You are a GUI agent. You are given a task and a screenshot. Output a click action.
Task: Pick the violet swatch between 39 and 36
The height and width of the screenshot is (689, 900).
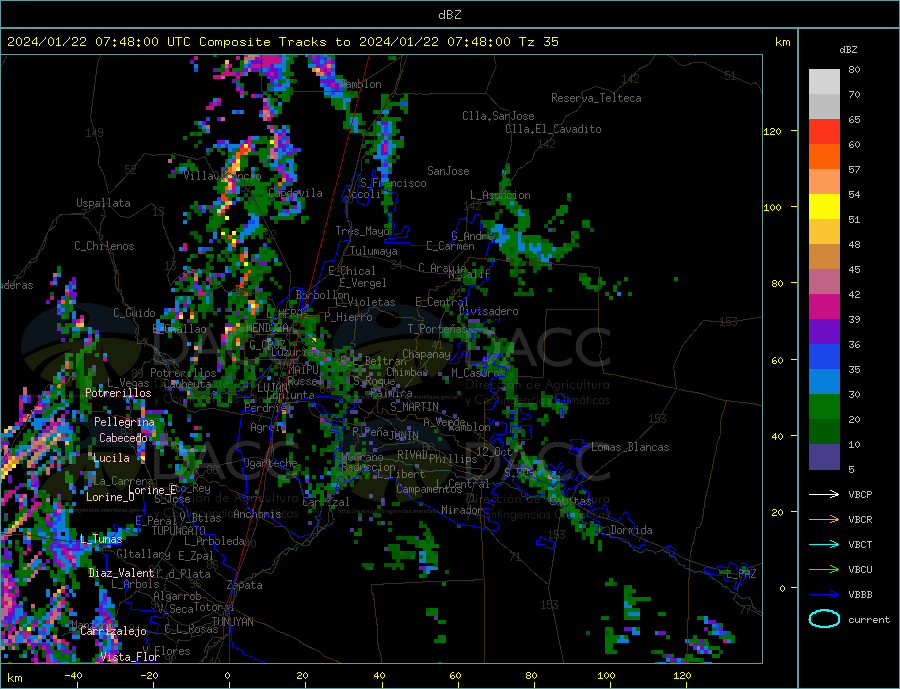(x=824, y=332)
